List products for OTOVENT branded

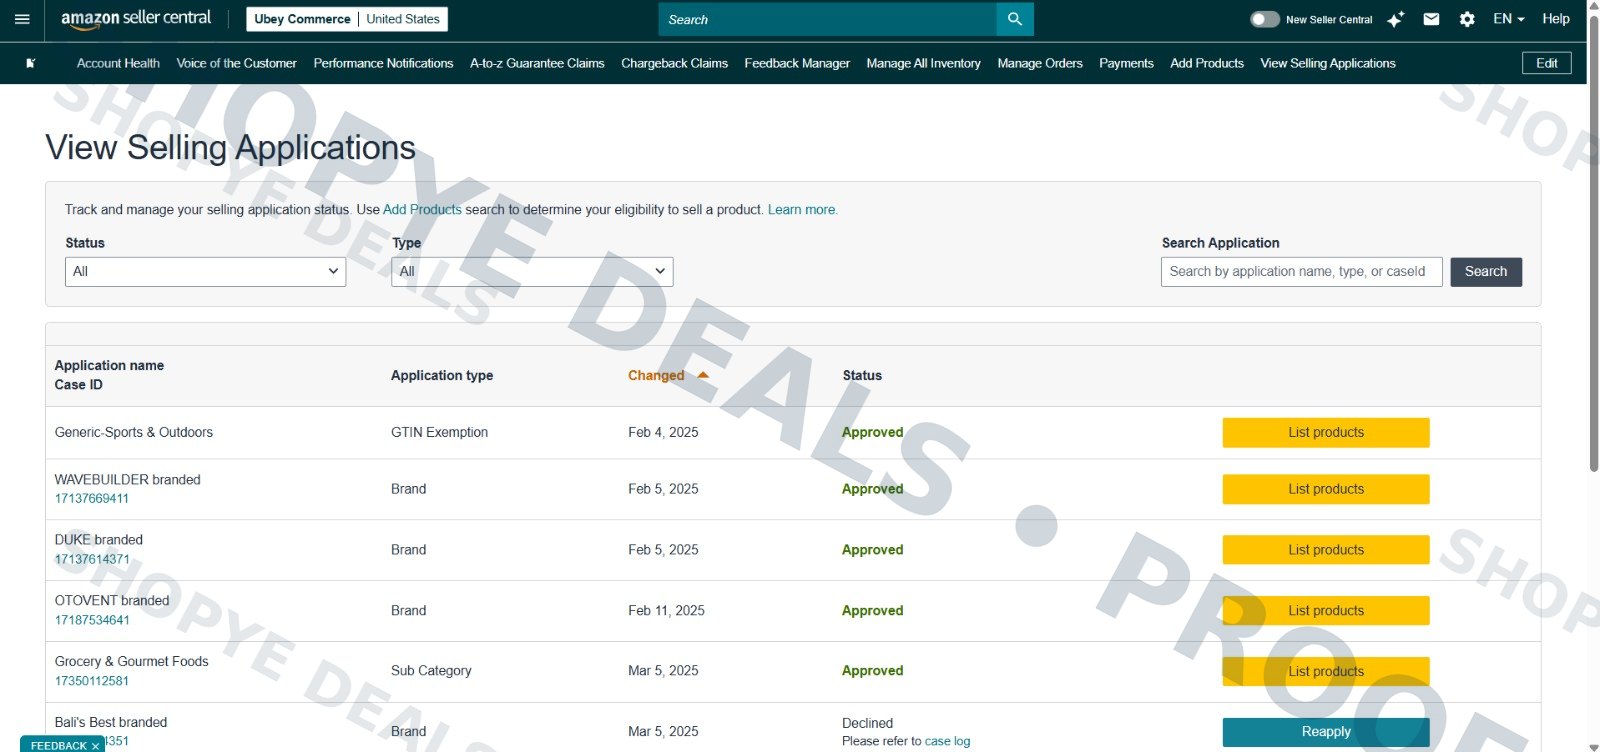pyautogui.click(x=1326, y=611)
